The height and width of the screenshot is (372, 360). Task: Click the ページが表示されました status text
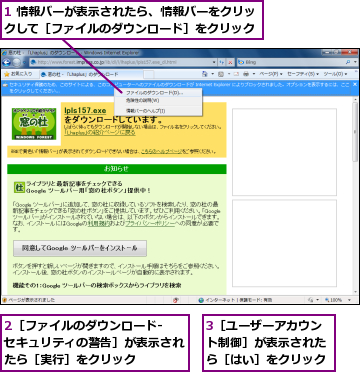pyautogui.click(x=32, y=300)
